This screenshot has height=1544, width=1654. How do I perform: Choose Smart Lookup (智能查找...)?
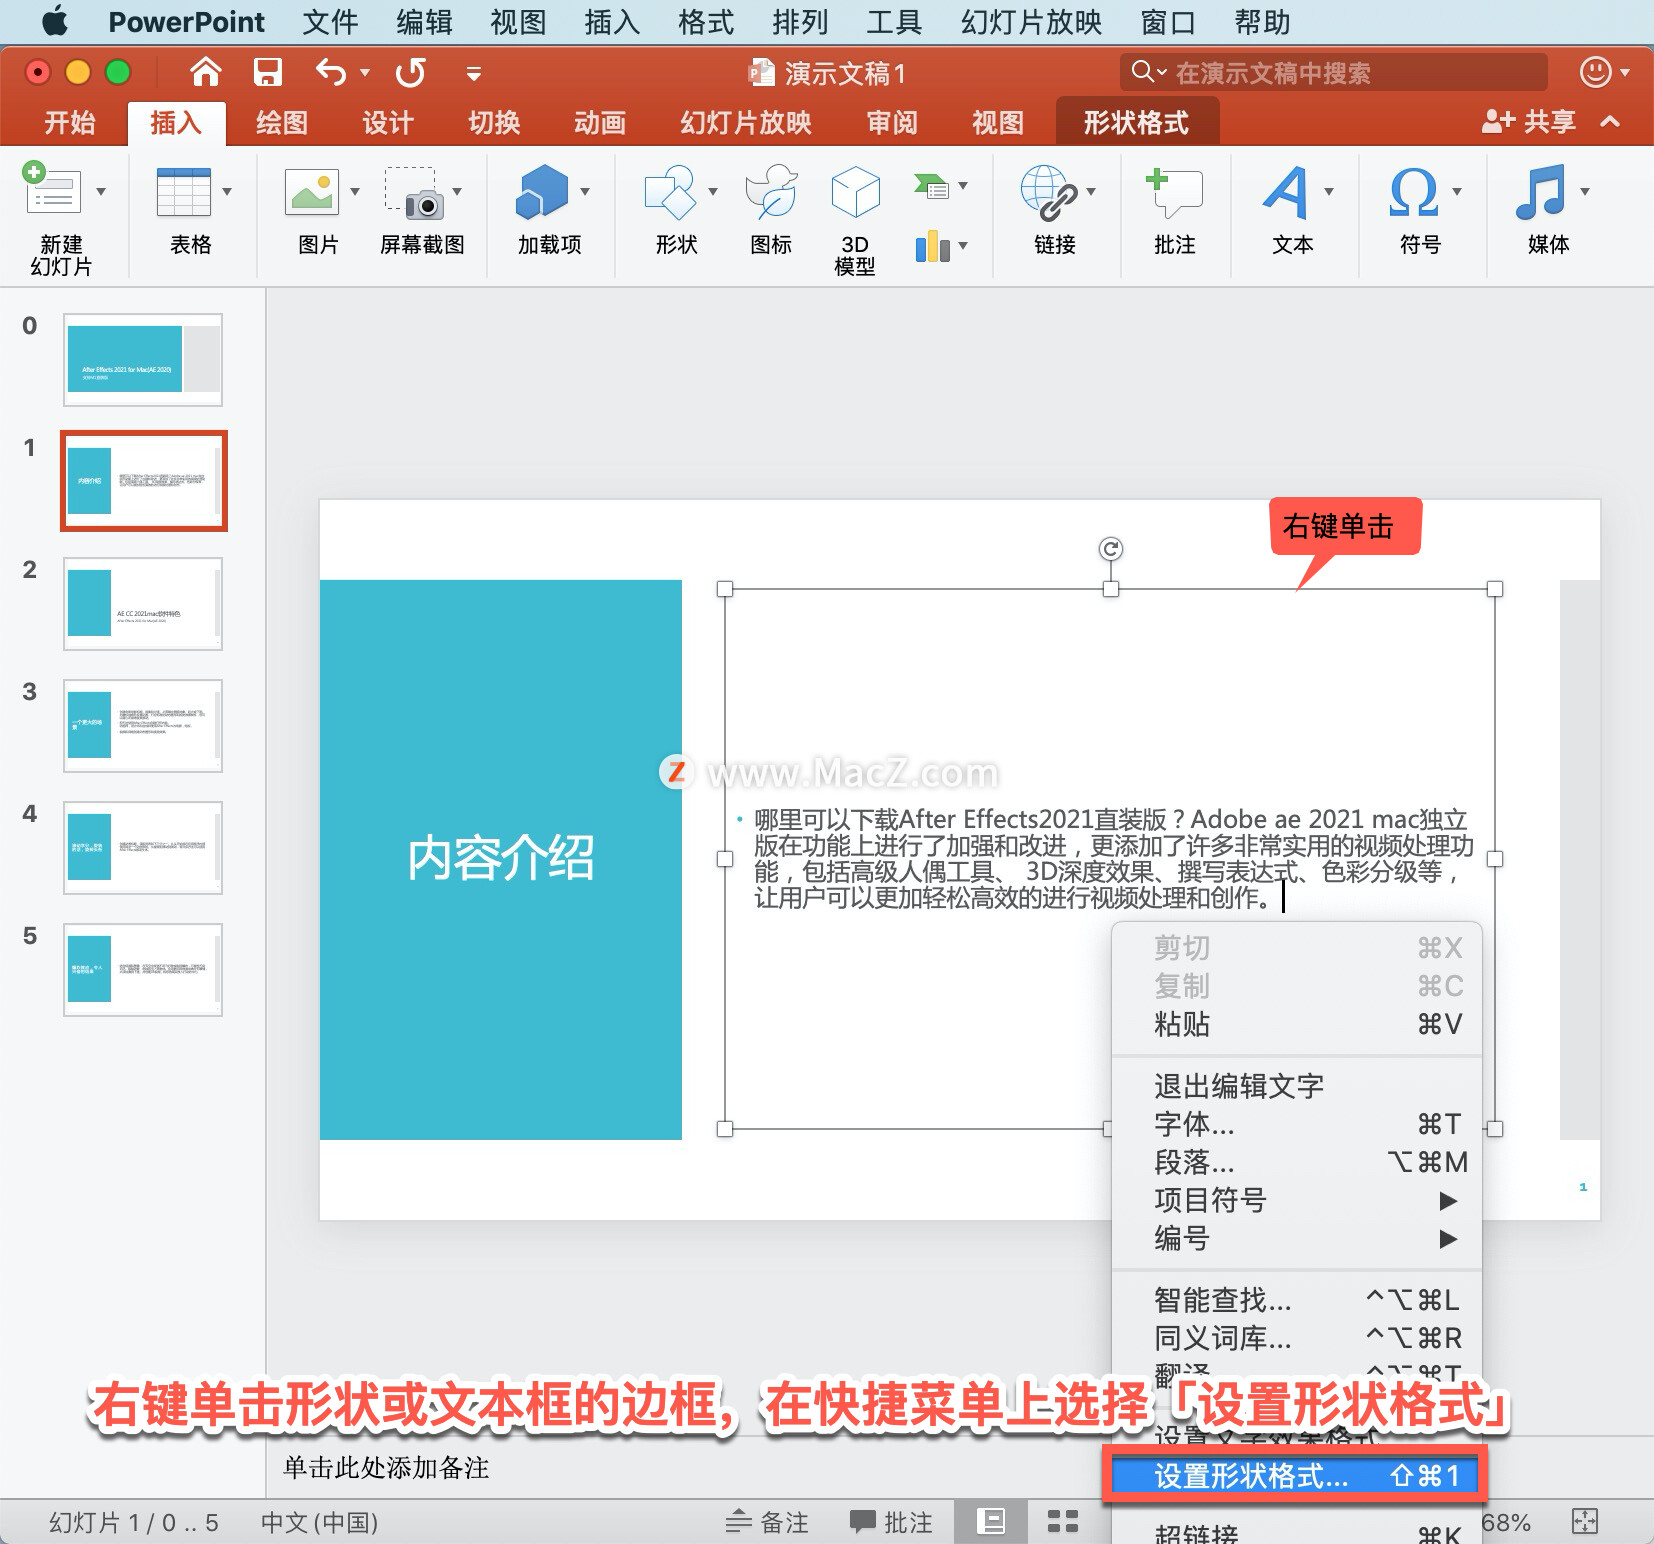click(1297, 1300)
